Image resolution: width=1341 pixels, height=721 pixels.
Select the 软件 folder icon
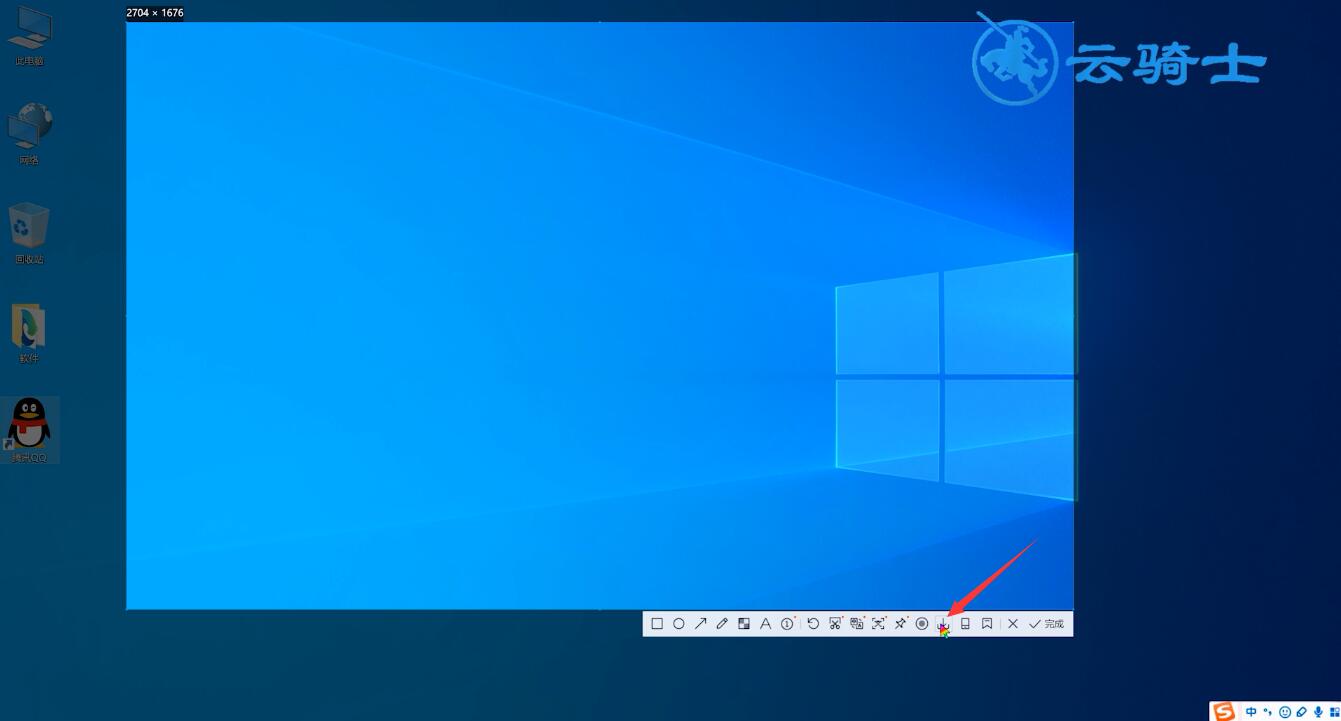point(29,333)
